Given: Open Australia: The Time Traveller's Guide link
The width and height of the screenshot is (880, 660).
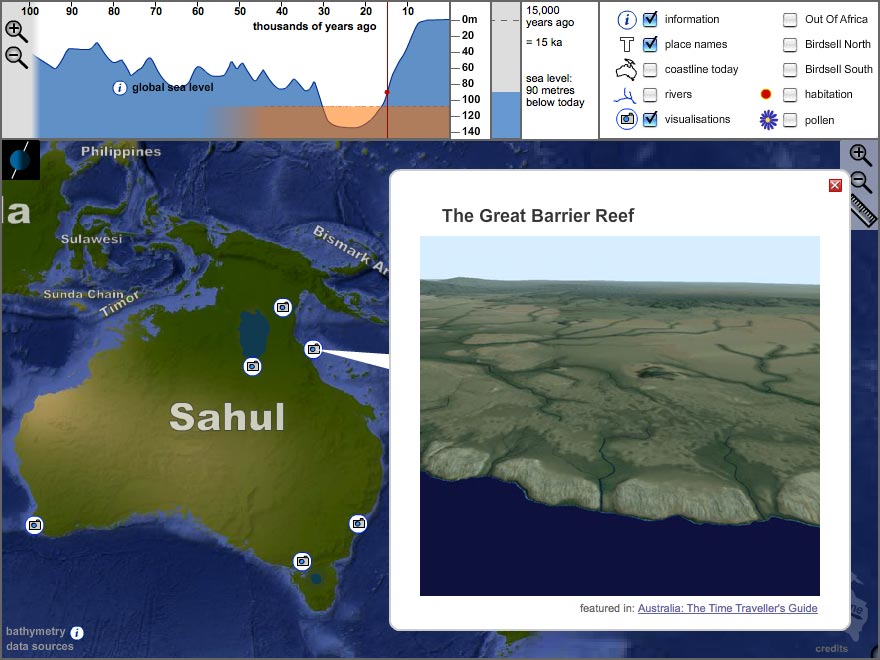Looking at the screenshot, I should tap(727, 608).
